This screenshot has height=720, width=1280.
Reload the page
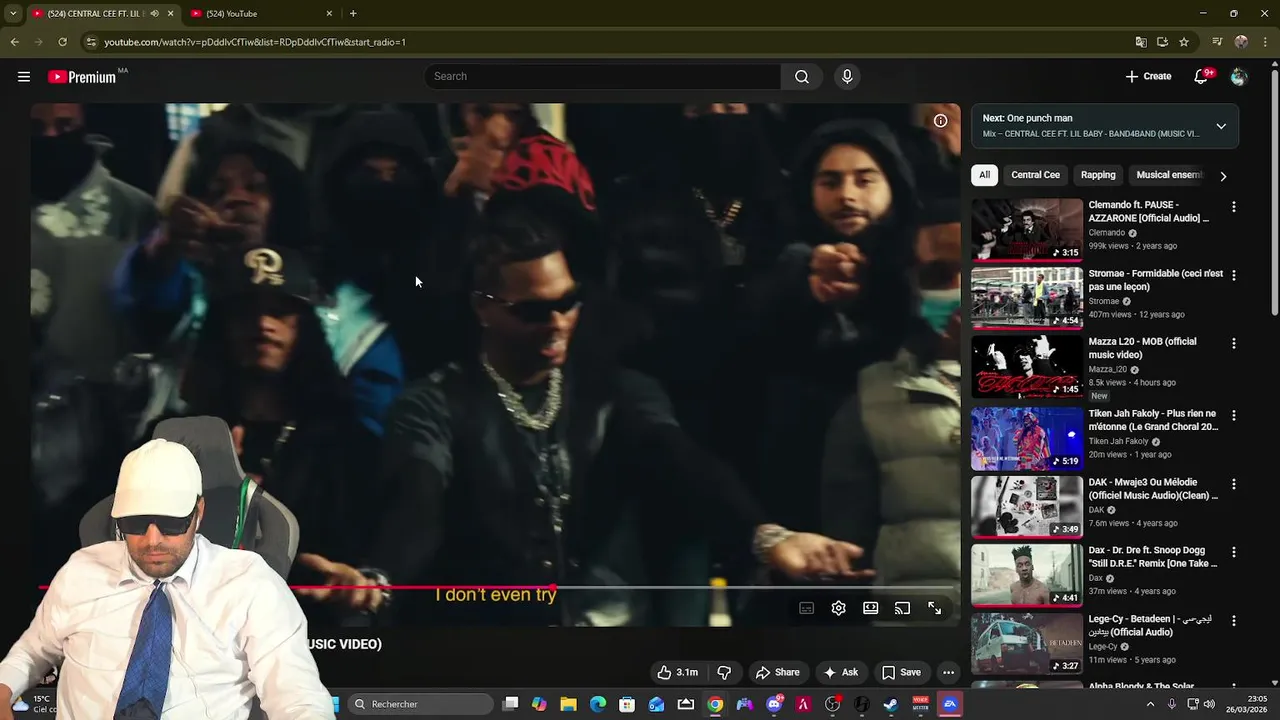click(62, 42)
